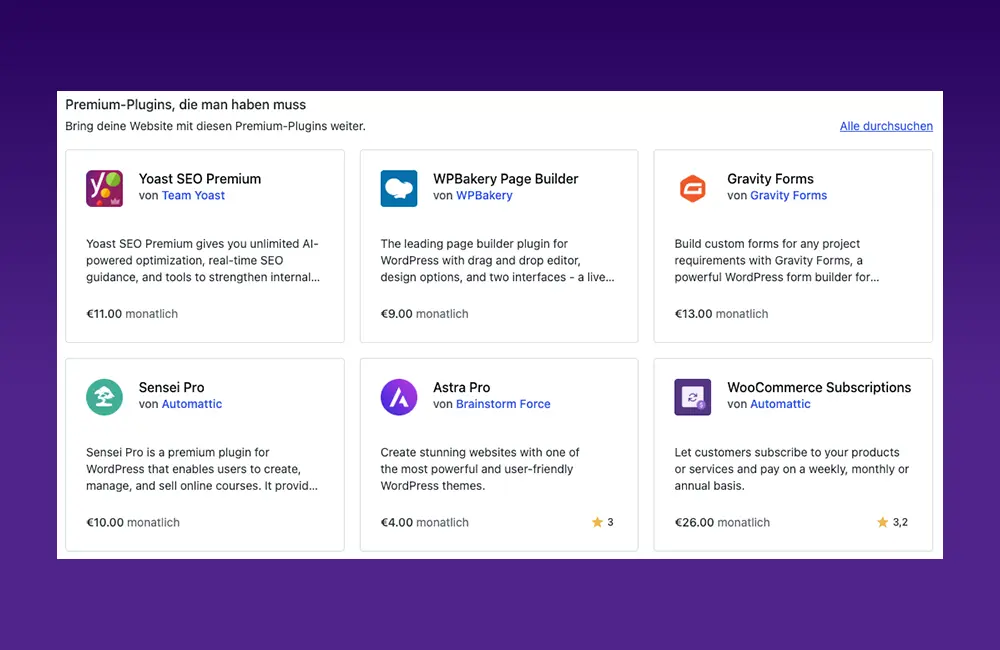Visit the WPBakery author link

(484, 196)
